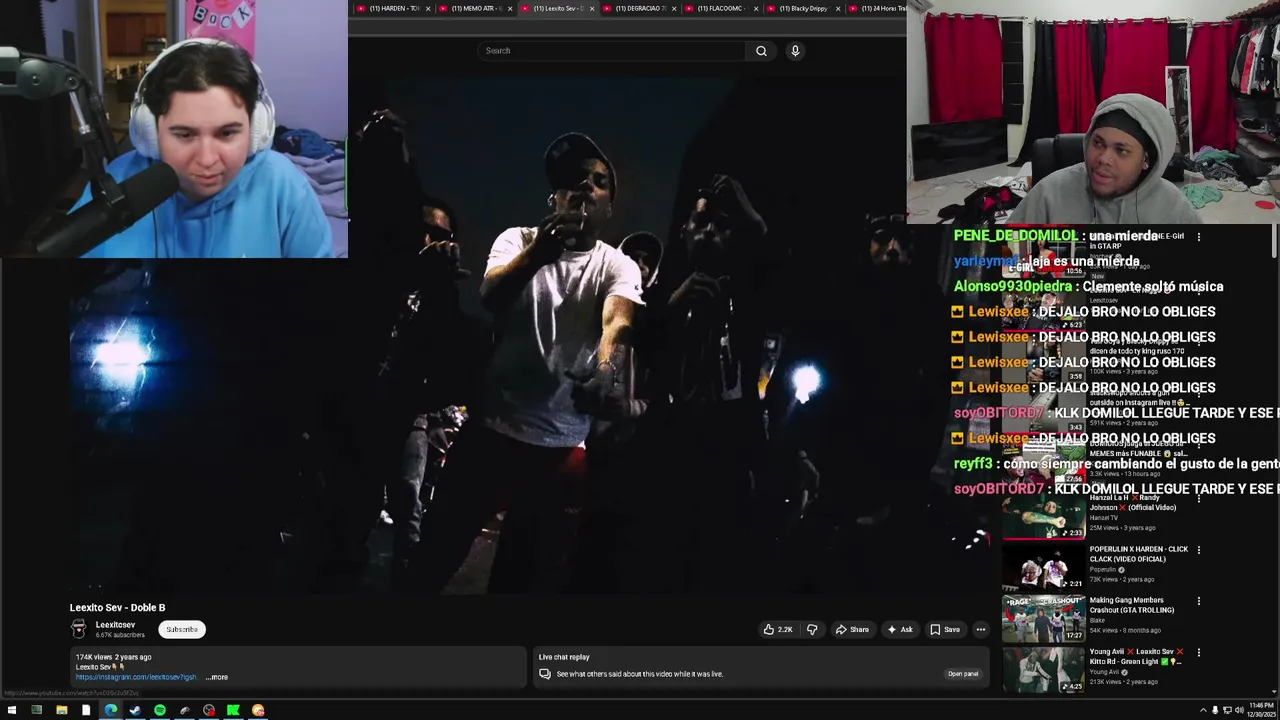Close the FLACOOMC browser tab
The image size is (1280, 720).
(756, 9)
